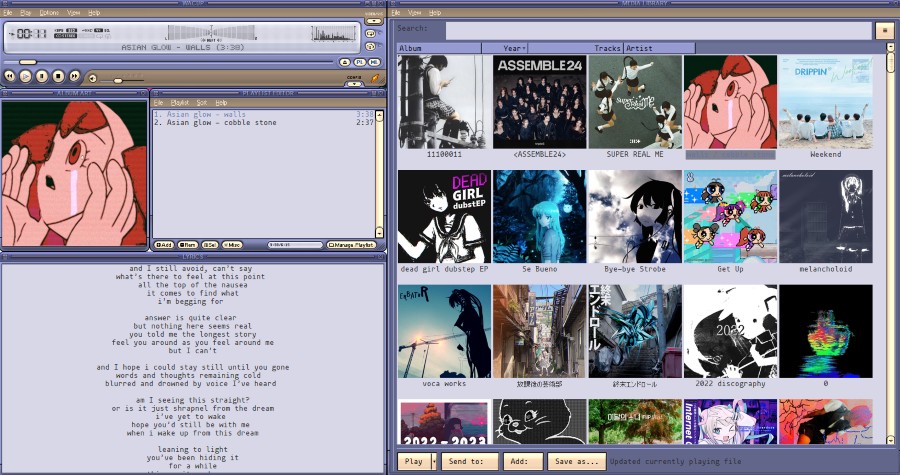Select the 2022 discography album
900x475 pixels.
(730, 331)
